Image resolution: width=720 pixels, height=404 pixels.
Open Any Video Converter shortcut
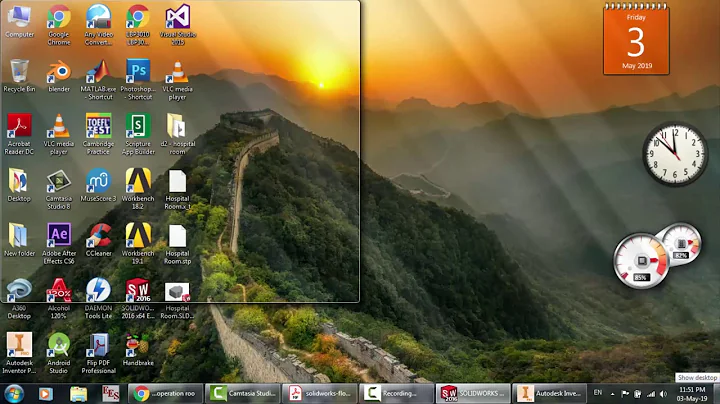tap(98, 25)
